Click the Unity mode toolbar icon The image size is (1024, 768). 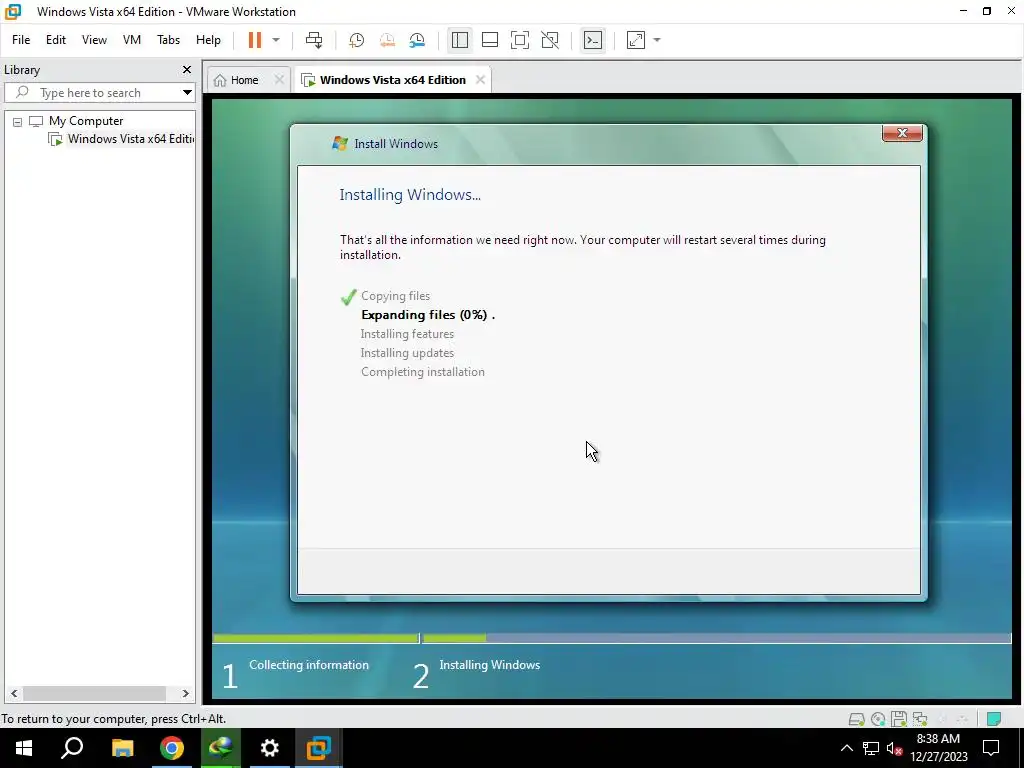[550, 40]
